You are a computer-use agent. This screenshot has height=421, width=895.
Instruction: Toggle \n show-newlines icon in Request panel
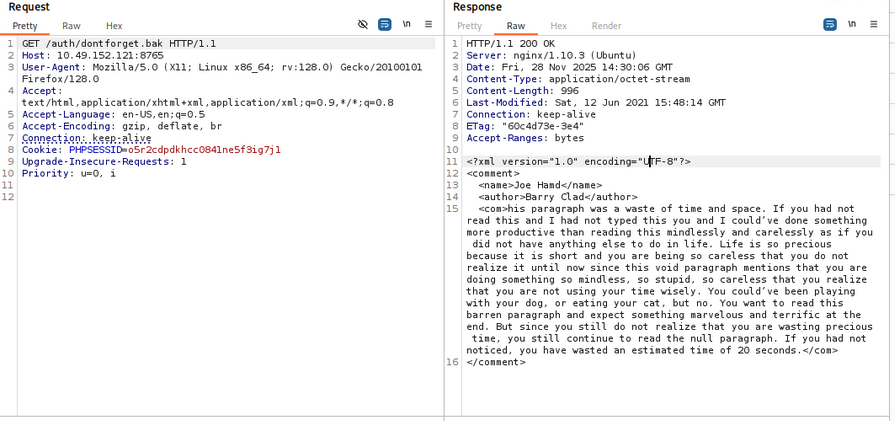pos(407,25)
